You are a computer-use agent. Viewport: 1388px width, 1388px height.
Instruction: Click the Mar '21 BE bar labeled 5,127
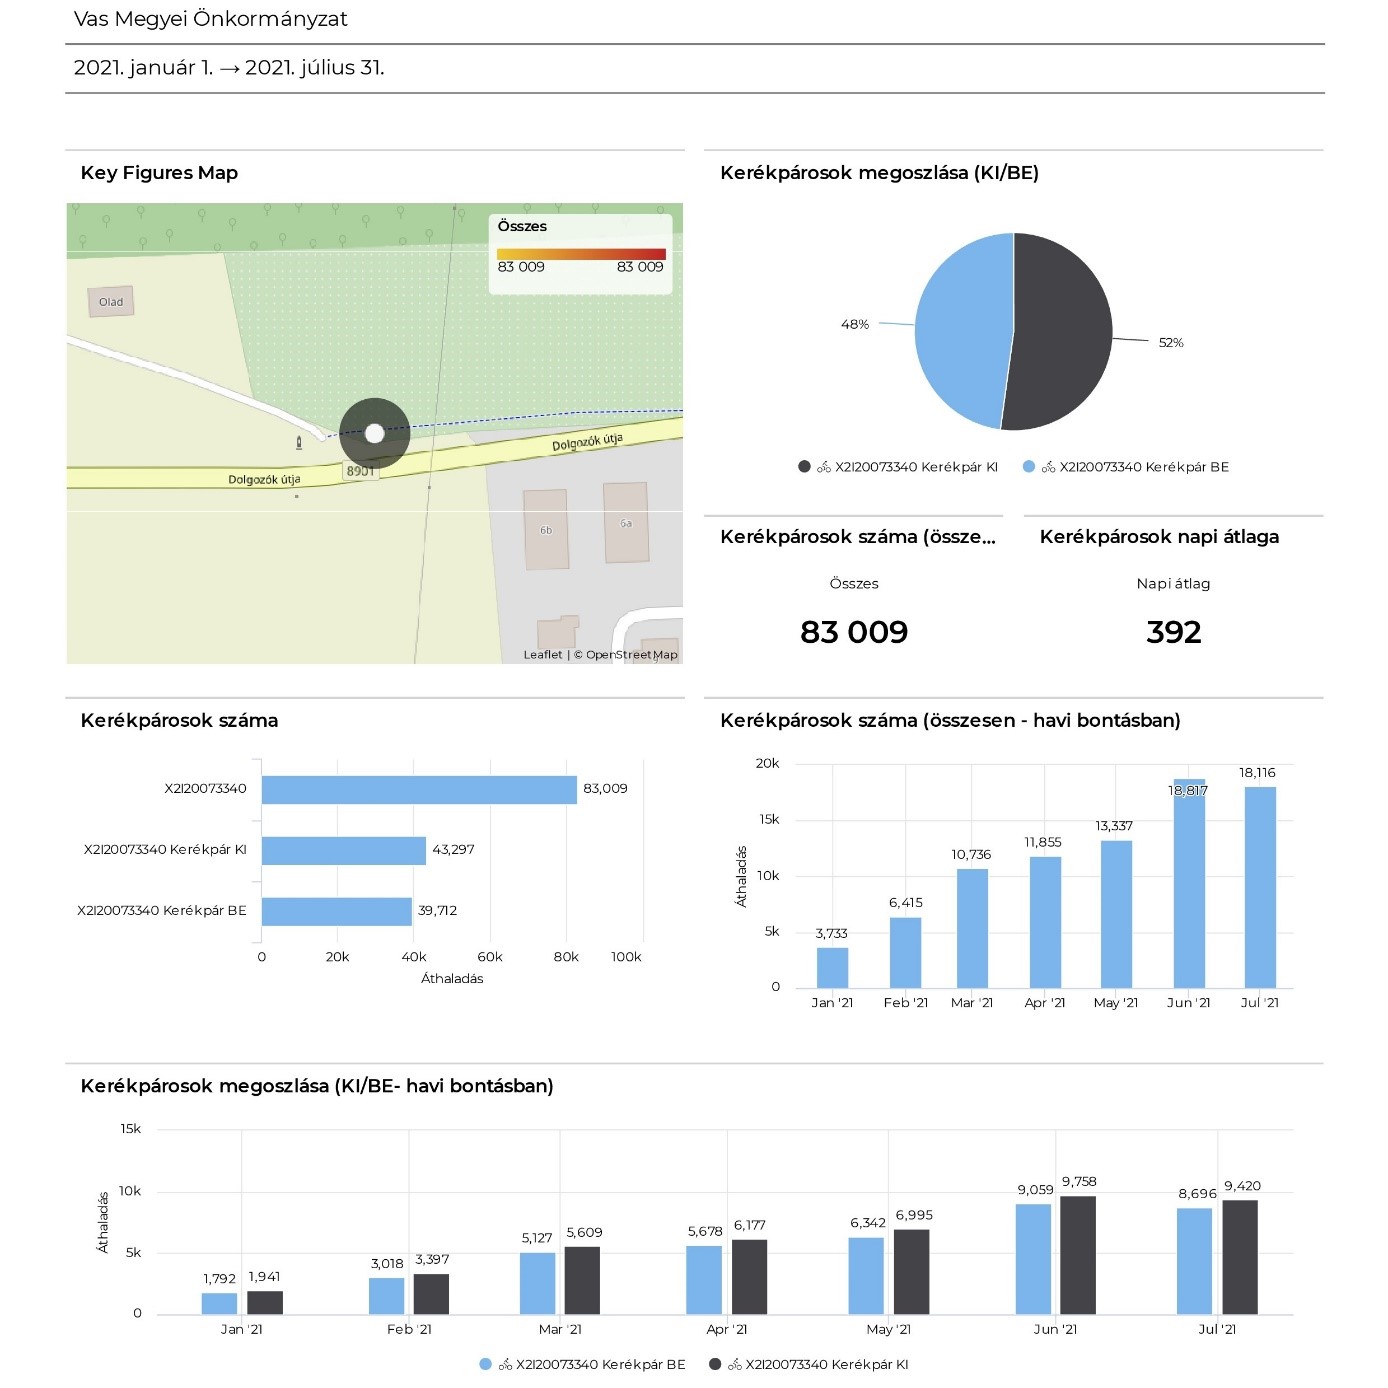(537, 1283)
